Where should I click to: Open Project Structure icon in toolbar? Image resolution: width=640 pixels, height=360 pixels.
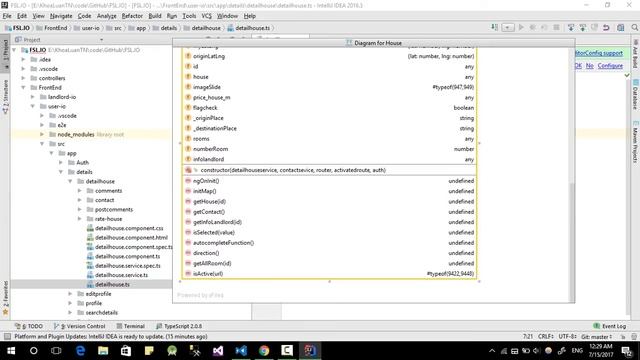[x=620, y=27]
